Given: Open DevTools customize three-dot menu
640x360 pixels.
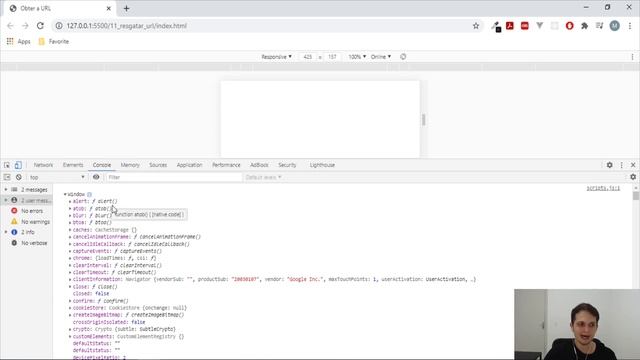Looking at the screenshot, I should coord(621,165).
